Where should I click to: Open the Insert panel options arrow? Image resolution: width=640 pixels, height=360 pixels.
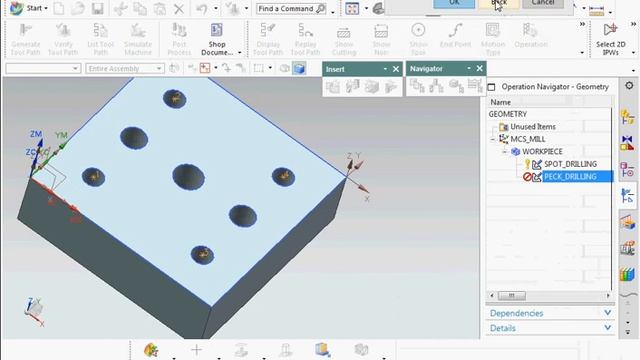tap(385, 69)
